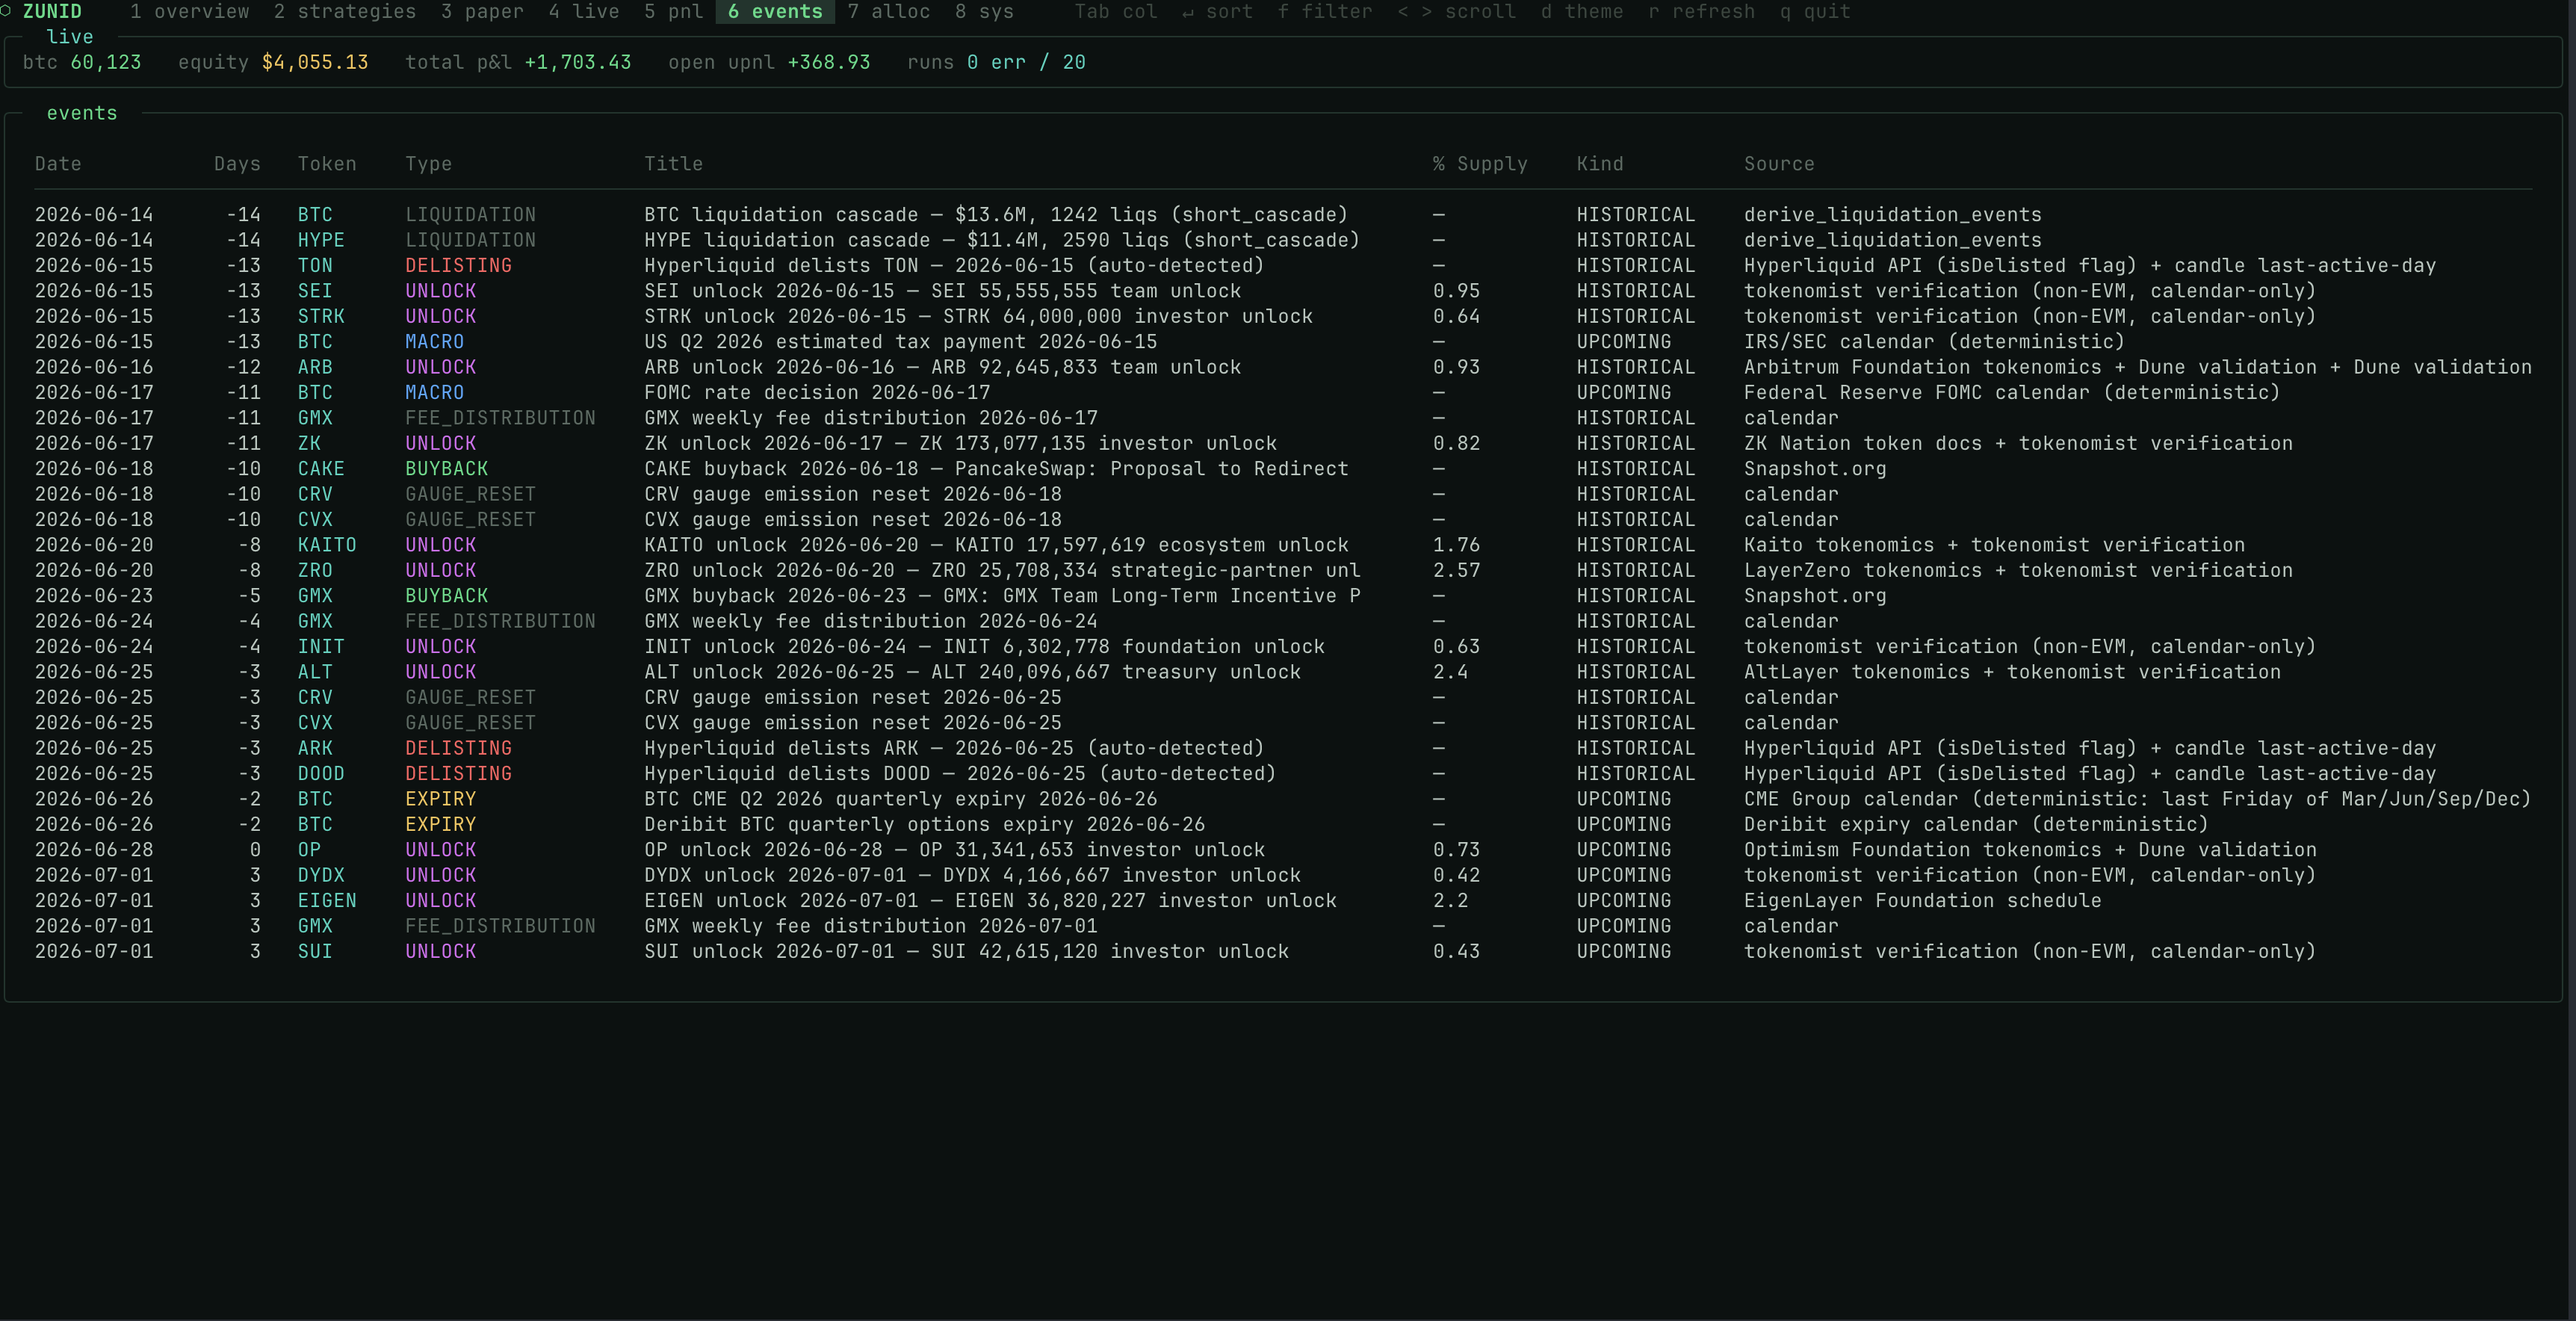Click GMX weekly fee distribution 2026-07-01
The width and height of the screenshot is (2576, 1321).
tap(871, 926)
